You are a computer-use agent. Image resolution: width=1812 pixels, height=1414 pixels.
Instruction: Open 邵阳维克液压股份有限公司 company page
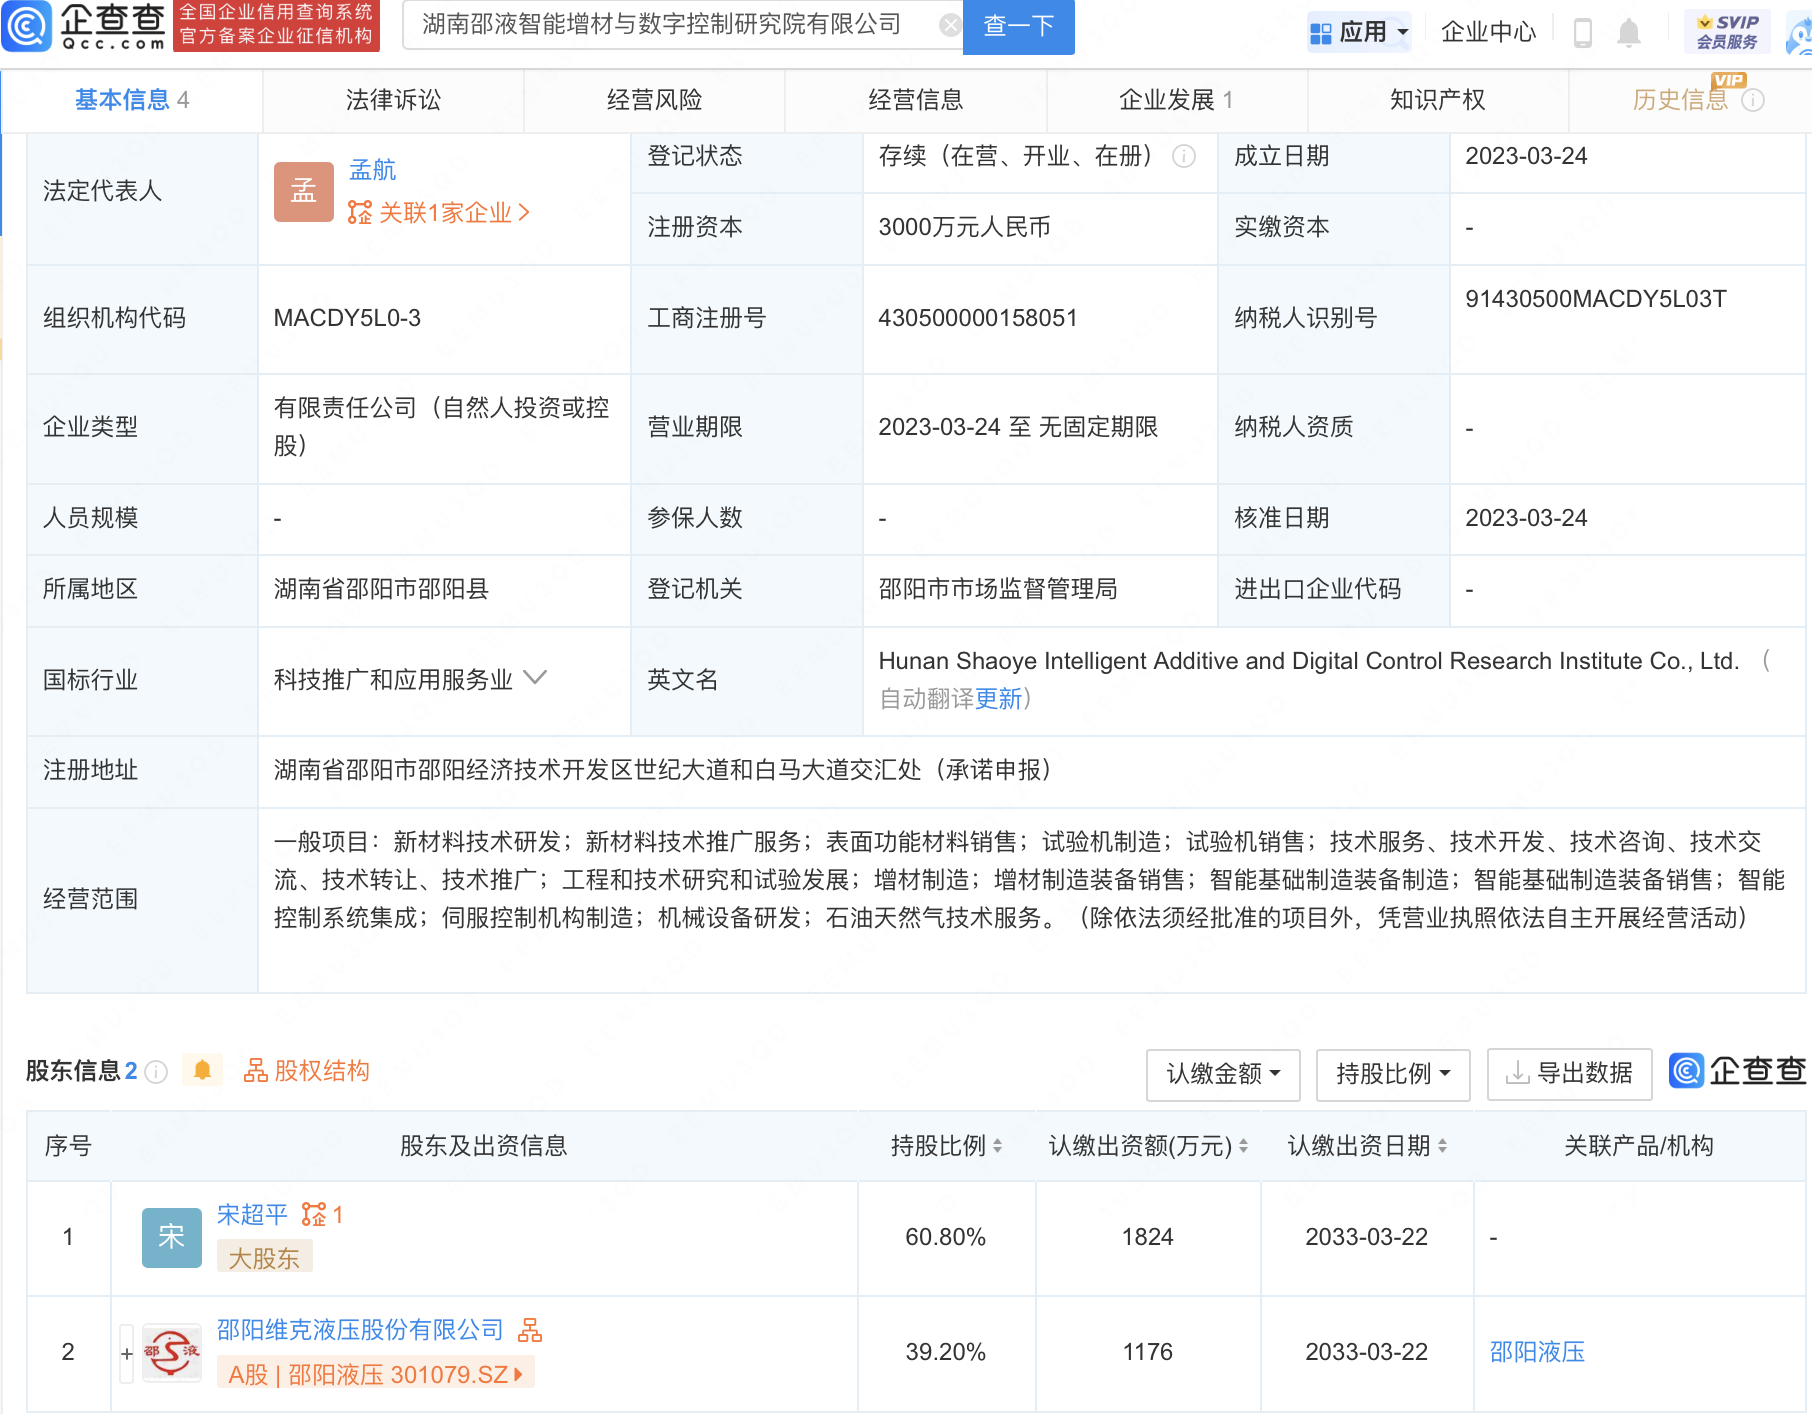360,1330
